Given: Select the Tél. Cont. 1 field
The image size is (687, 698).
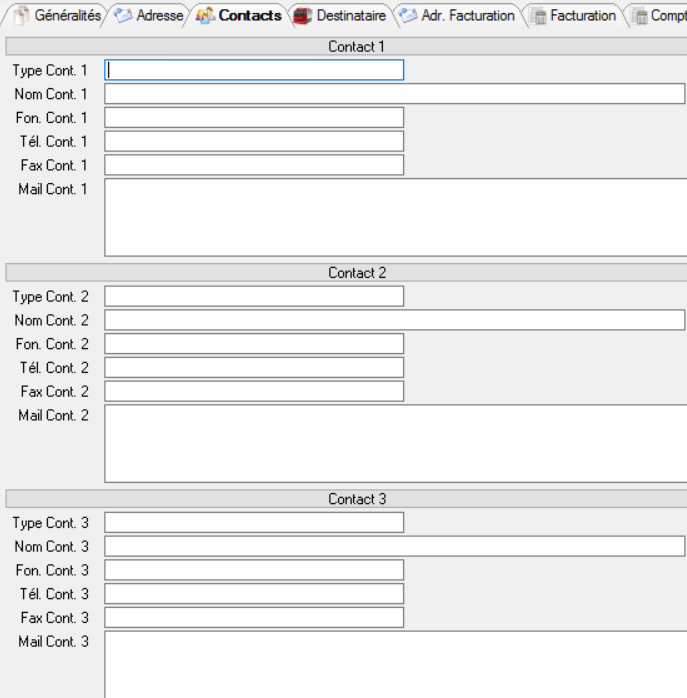Looking at the screenshot, I should [x=254, y=141].
